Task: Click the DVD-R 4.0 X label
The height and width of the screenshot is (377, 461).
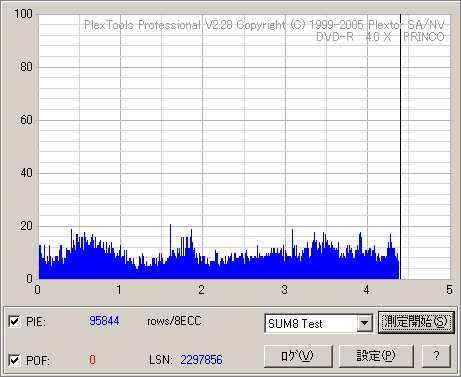Action: click(354, 37)
